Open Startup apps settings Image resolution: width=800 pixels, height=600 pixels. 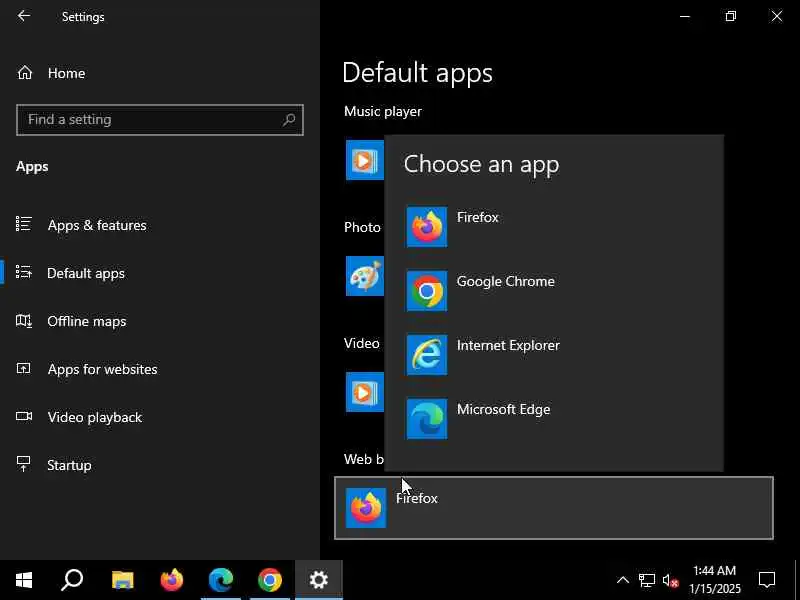click(69, 465)
